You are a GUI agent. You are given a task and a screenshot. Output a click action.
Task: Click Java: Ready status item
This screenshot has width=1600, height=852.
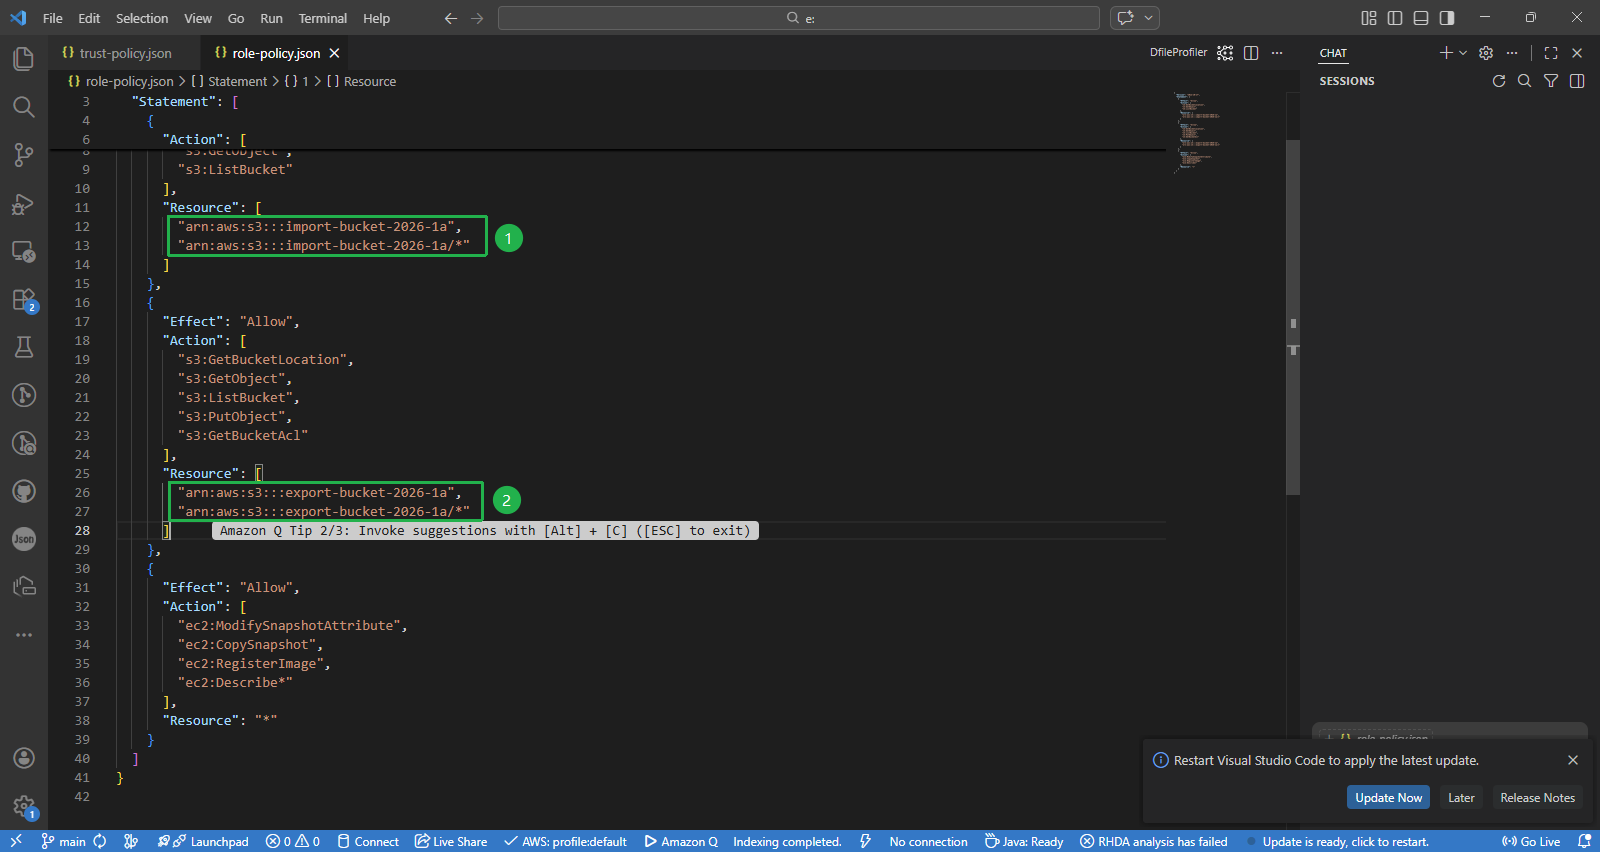tap(1024, 842)
